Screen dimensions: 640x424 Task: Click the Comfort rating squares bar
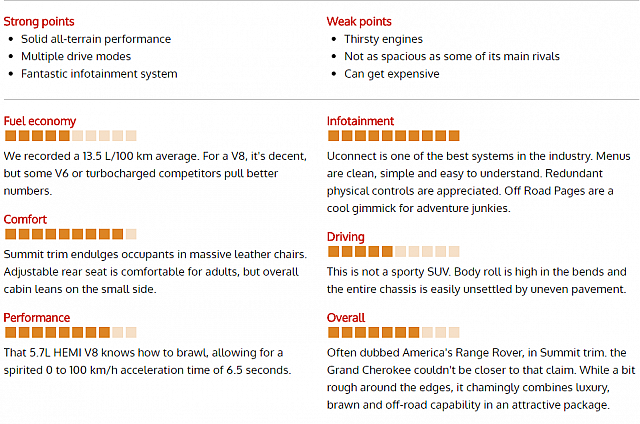[71, 234]
